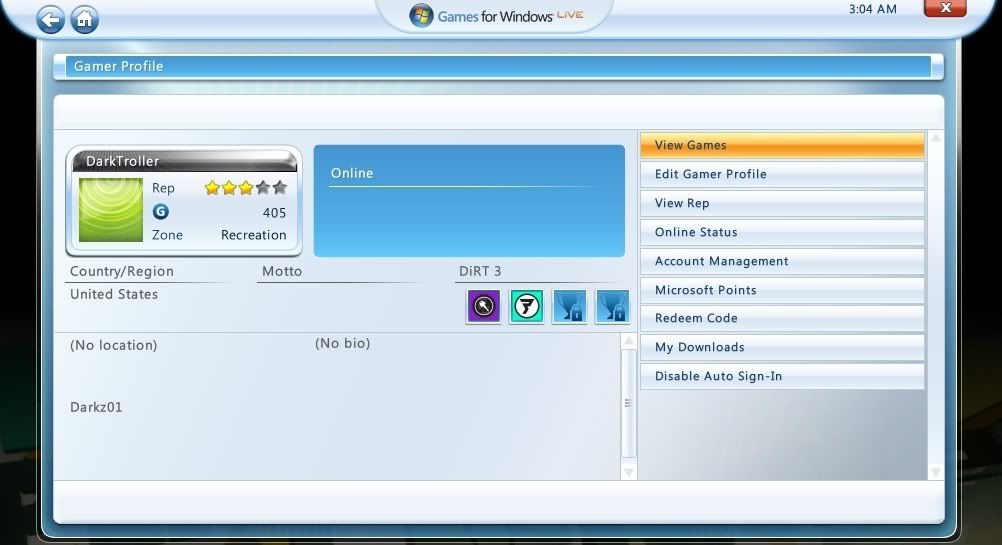1002x545 pixels.
Task: Select View Rep option
Action: coord(782,203)
